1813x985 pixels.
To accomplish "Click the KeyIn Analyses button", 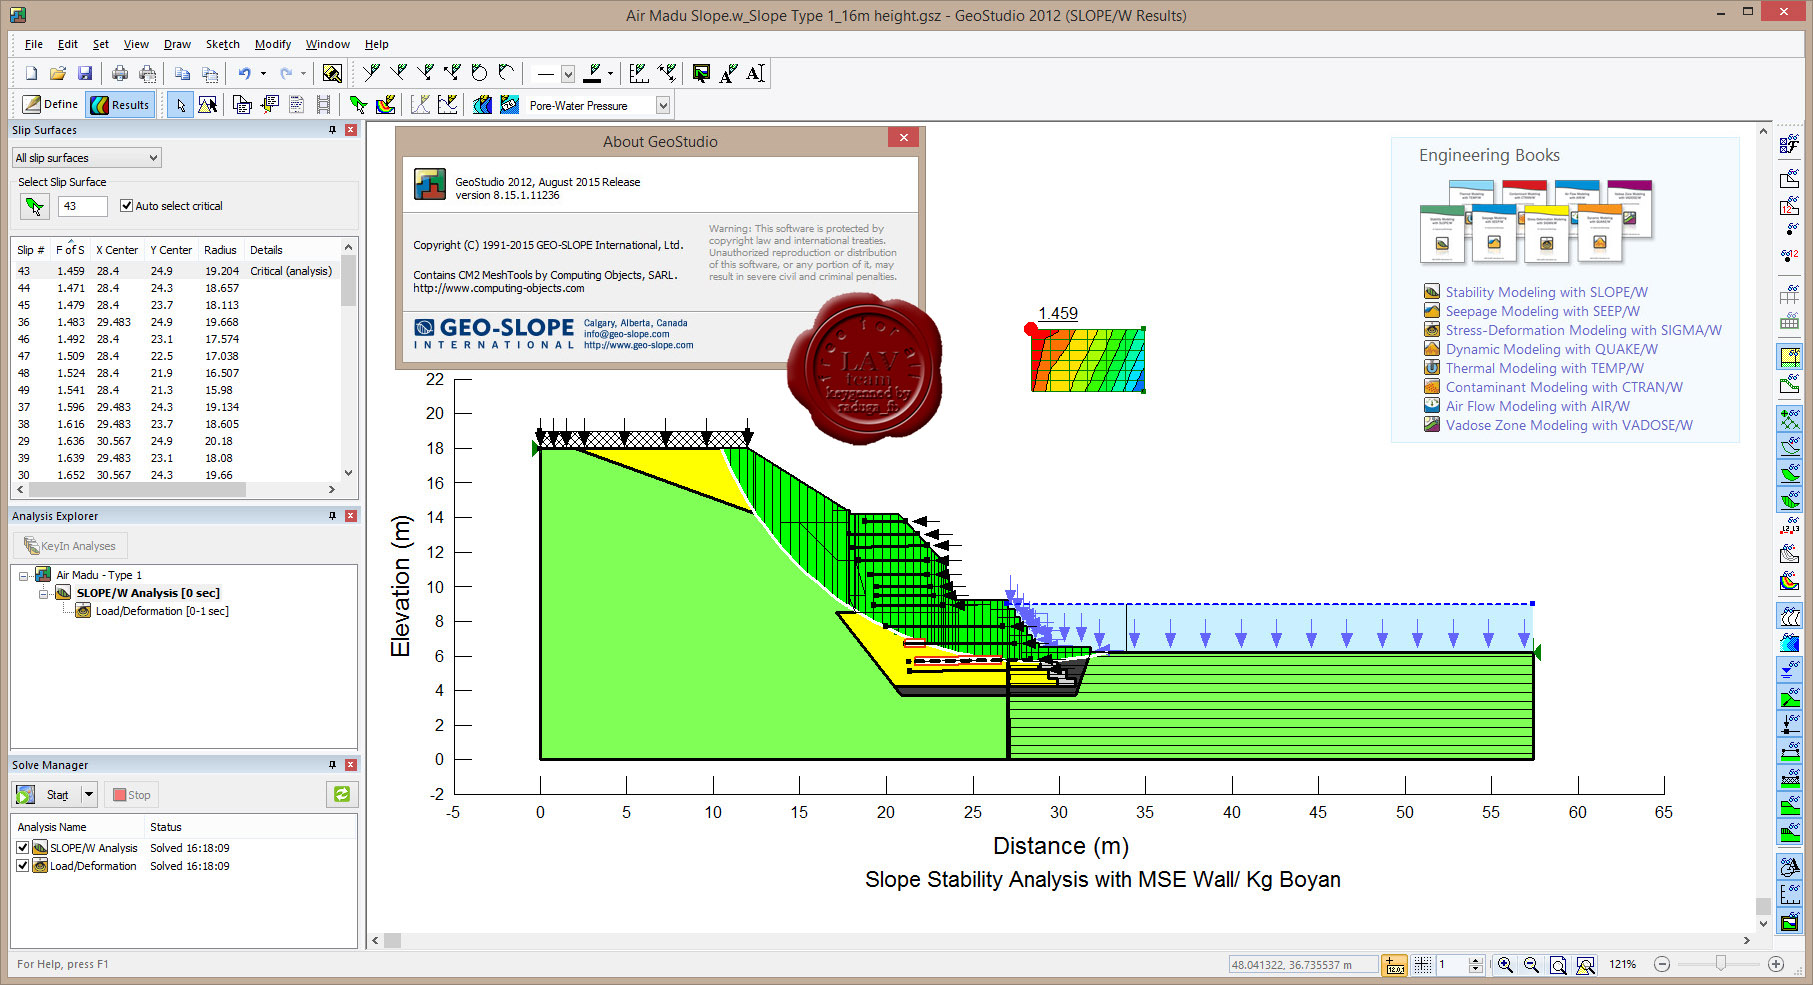I will tap(70, 546).
